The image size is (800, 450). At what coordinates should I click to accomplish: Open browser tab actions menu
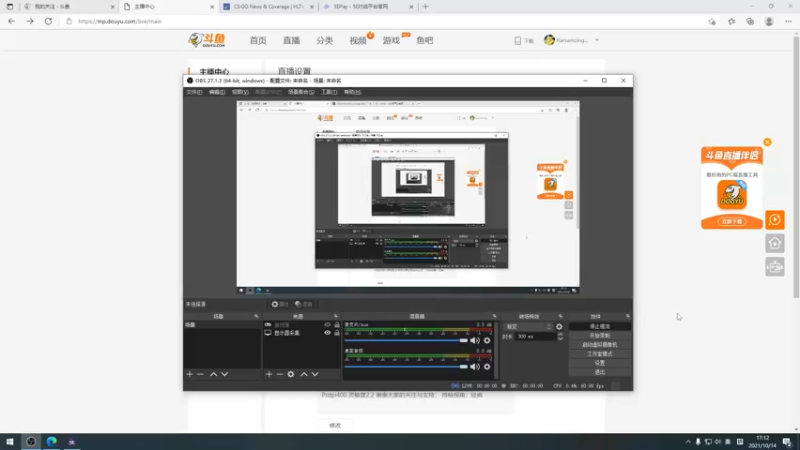(10, 7)
